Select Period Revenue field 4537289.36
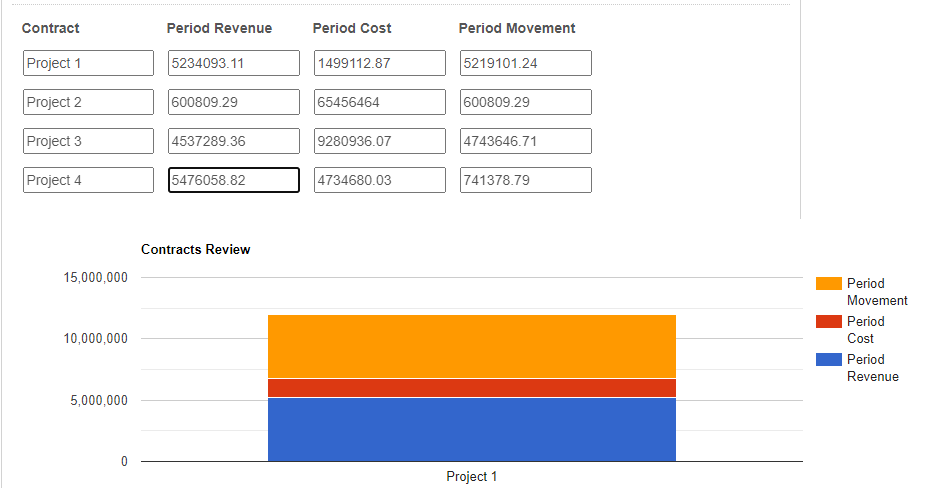Viewport: 936px width, 488px height. pyautogui.click(x=234, y=141)
